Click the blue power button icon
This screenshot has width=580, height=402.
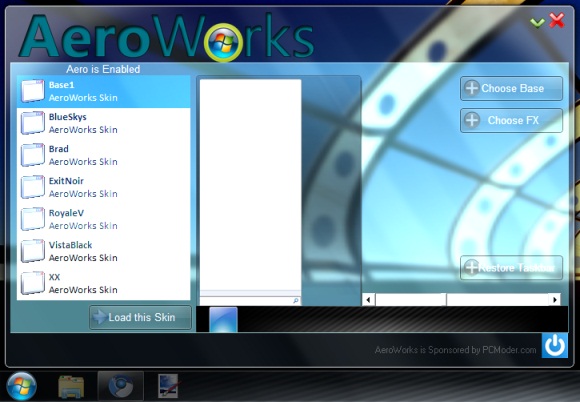click(554, 345)
